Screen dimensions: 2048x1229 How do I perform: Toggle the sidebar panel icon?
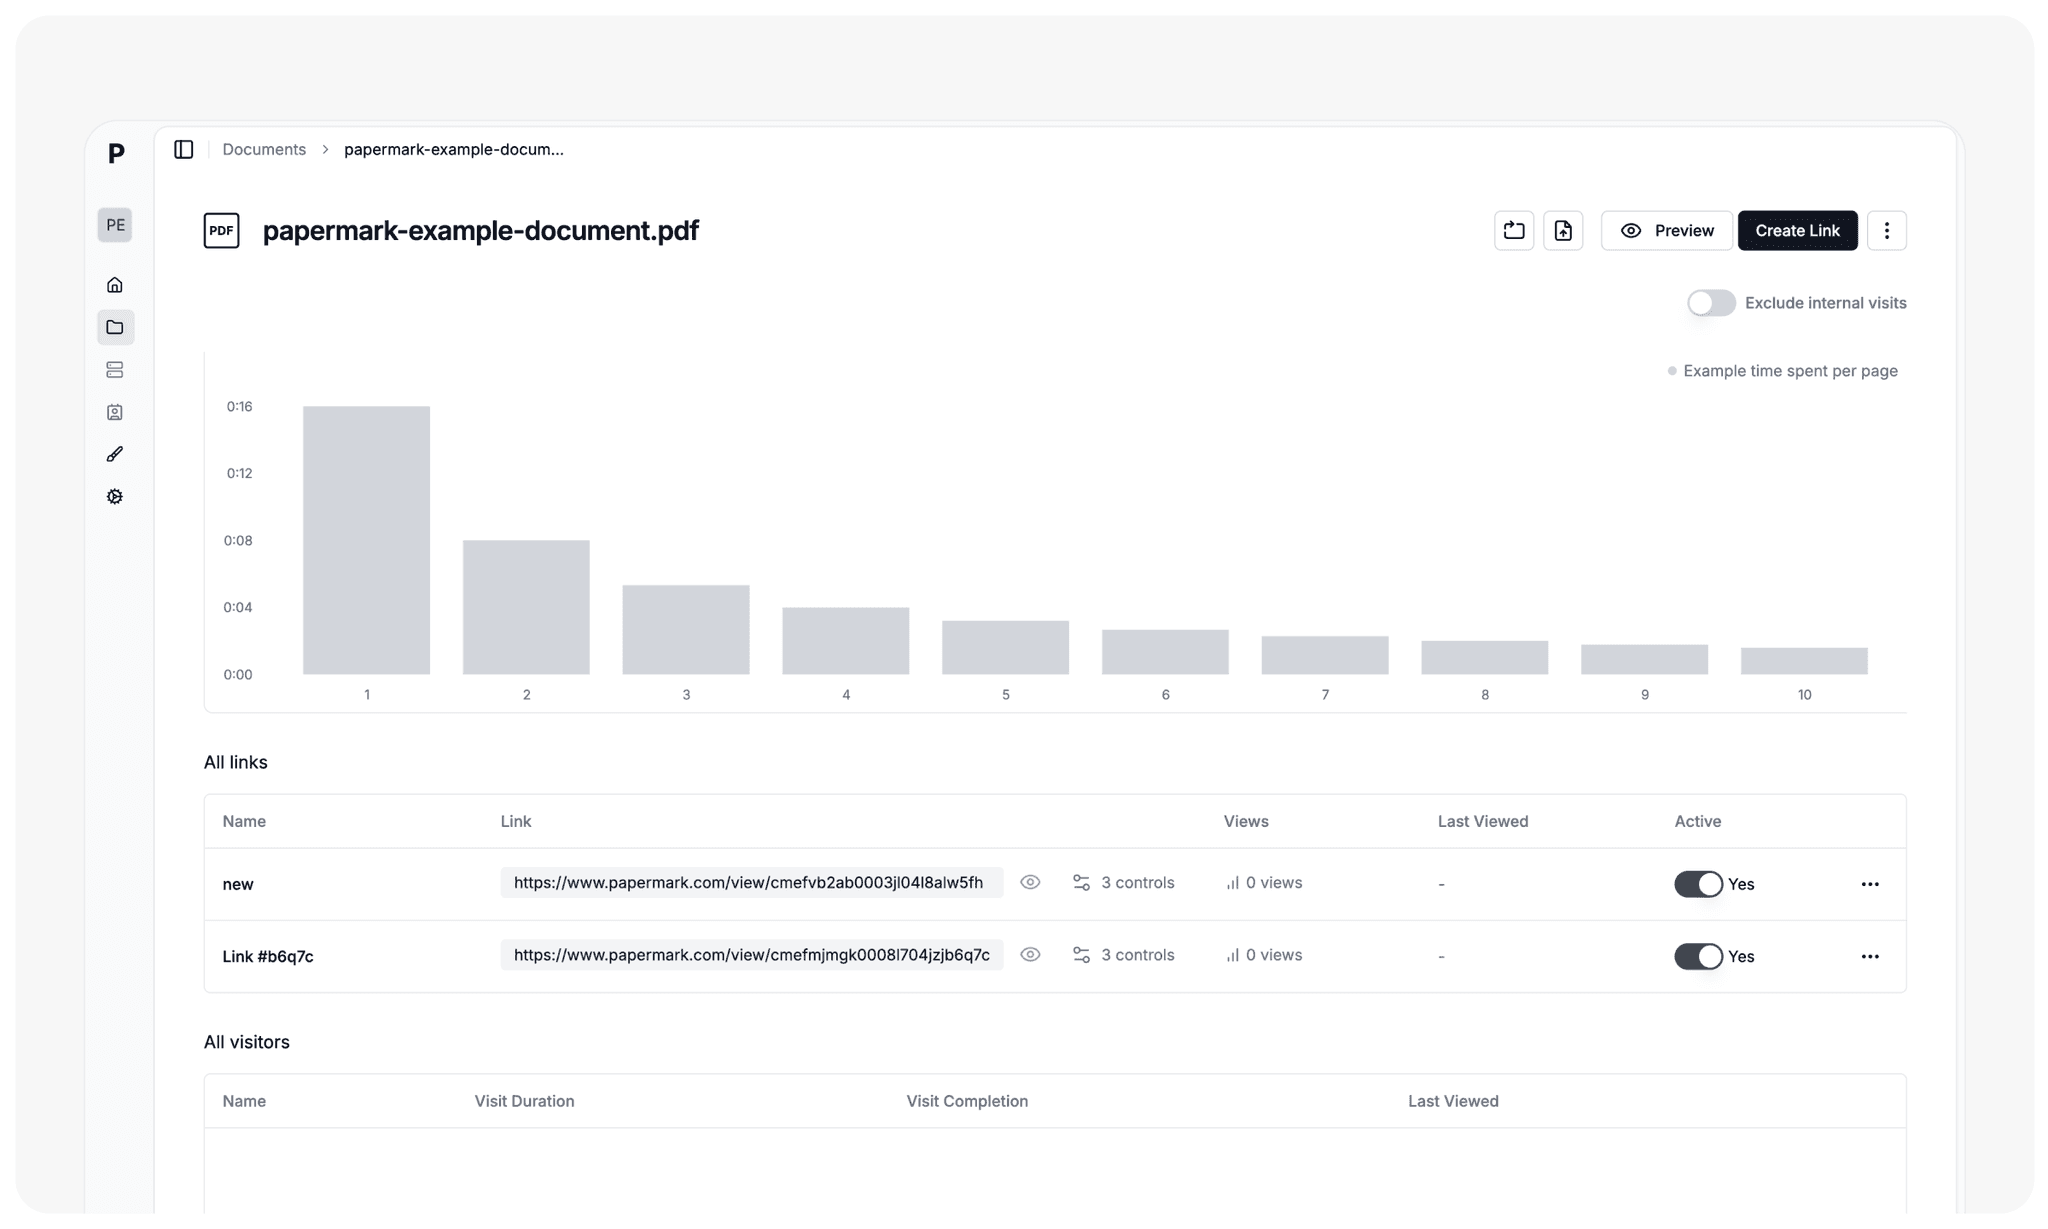(x=183, y=149)
